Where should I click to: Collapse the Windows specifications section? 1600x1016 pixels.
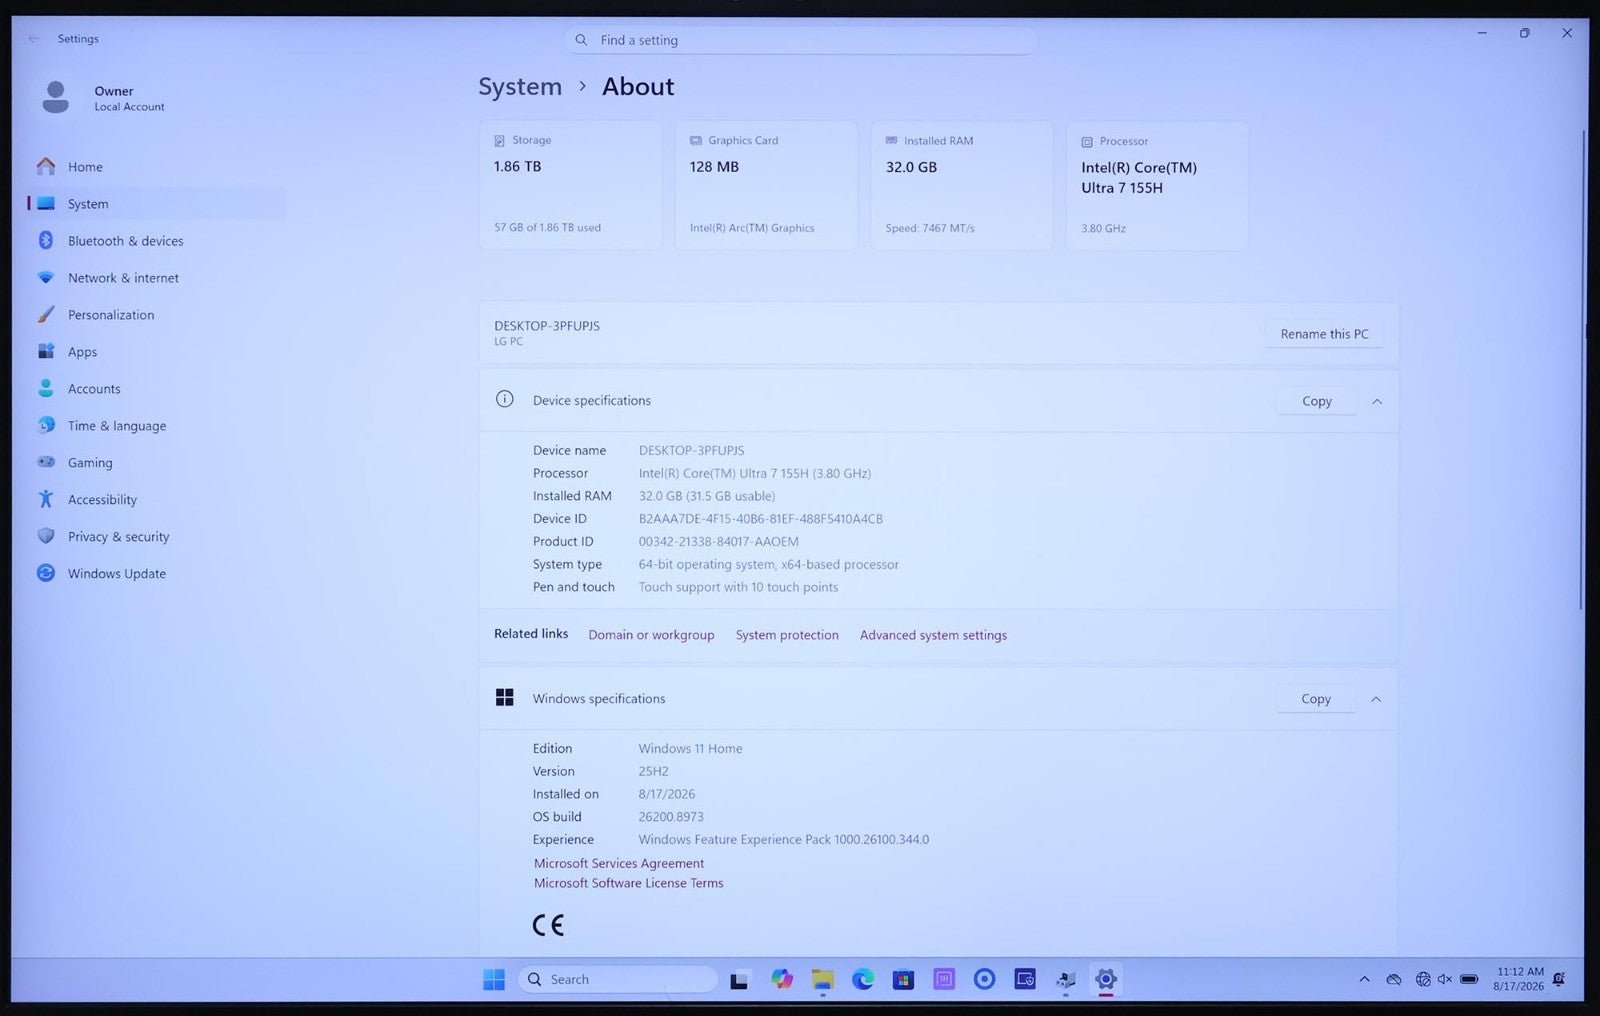point(1376,699)
